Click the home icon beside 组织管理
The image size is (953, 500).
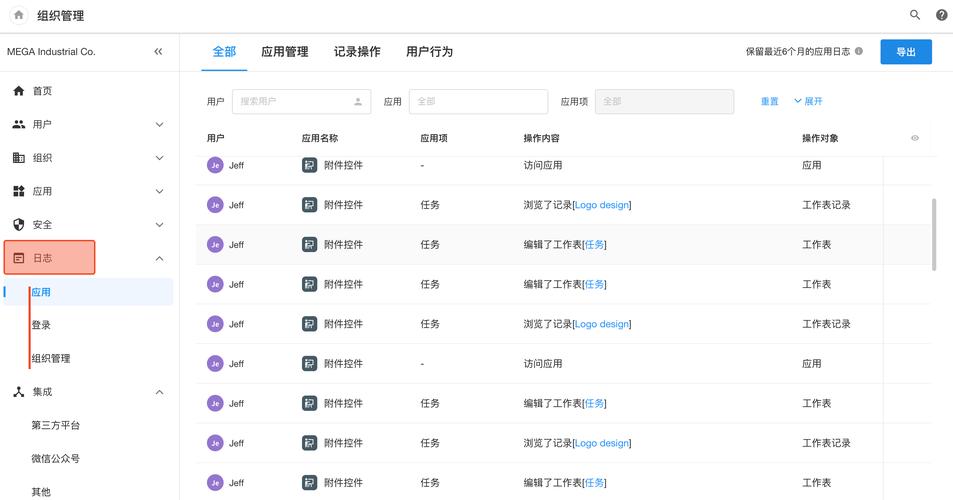click(18, 15)
